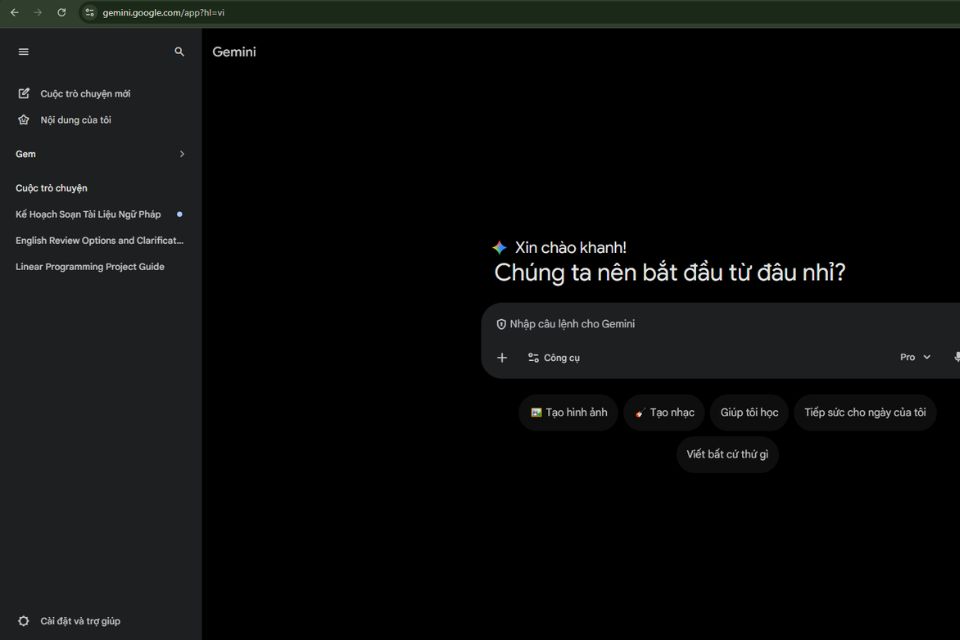Click the new chat pencil icon
The height and width of the screenshot is (640, 960).
tap(24, 94)
